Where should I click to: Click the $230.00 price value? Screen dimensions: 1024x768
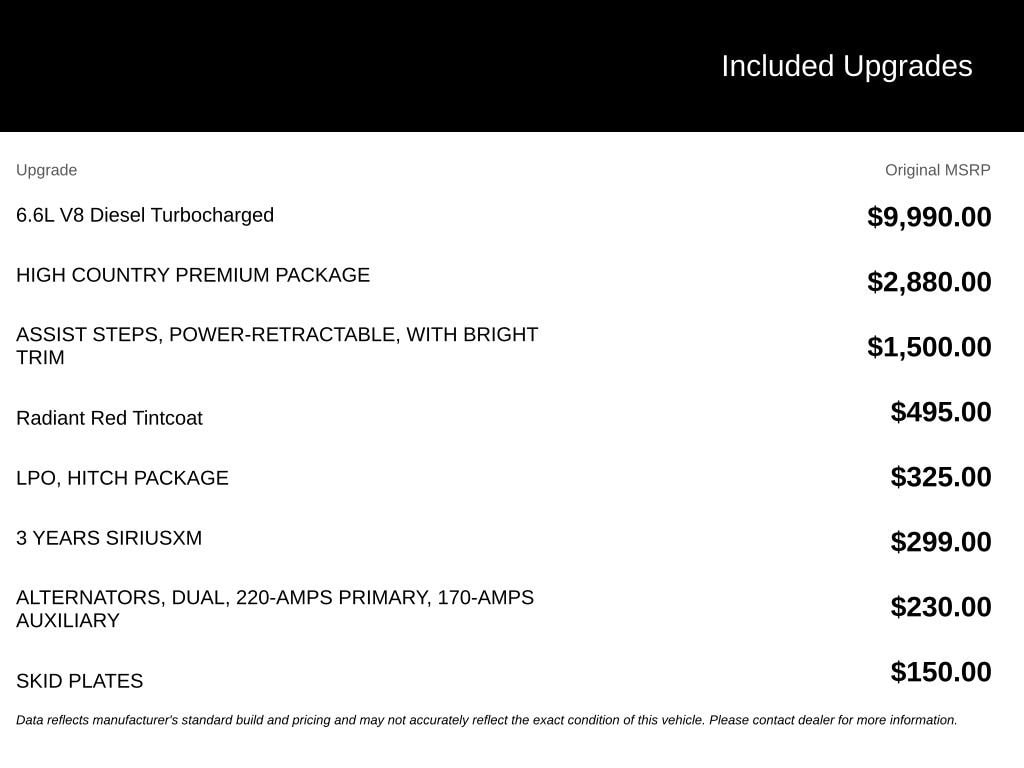point(940,607)
